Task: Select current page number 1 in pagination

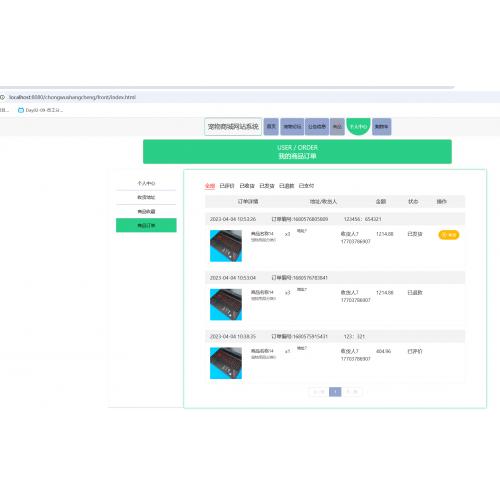Action: 335,392
